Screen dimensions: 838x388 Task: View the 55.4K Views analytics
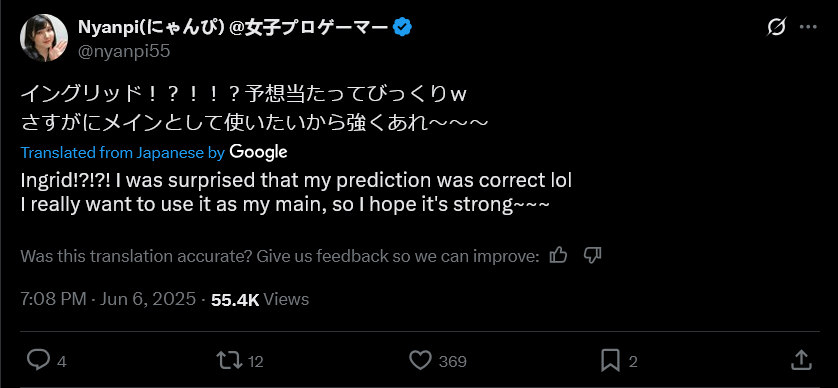click(260, 299)
